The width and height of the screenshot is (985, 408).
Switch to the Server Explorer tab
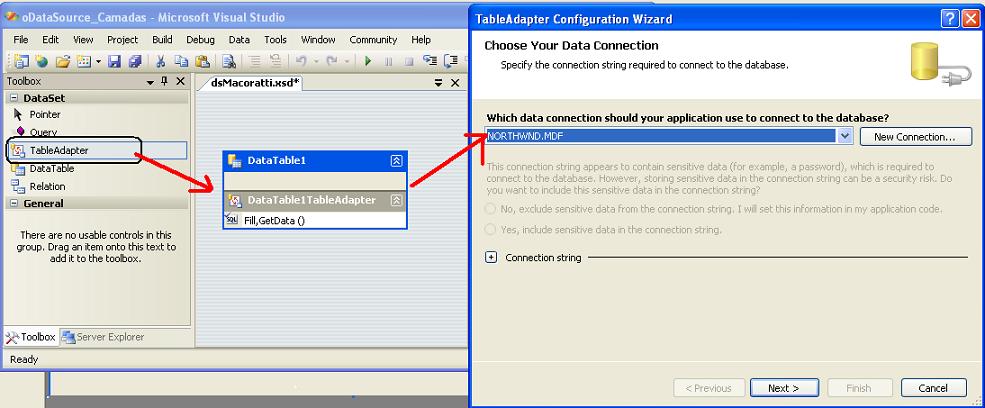pos(103,337)
